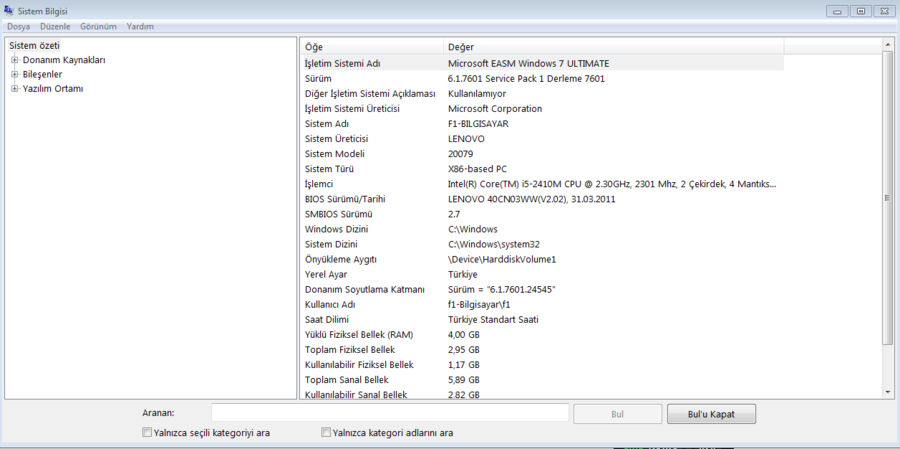Close the Sistem Bilgisi window
The width and height of the screenshot is (900, 449).
click(884, 11)
